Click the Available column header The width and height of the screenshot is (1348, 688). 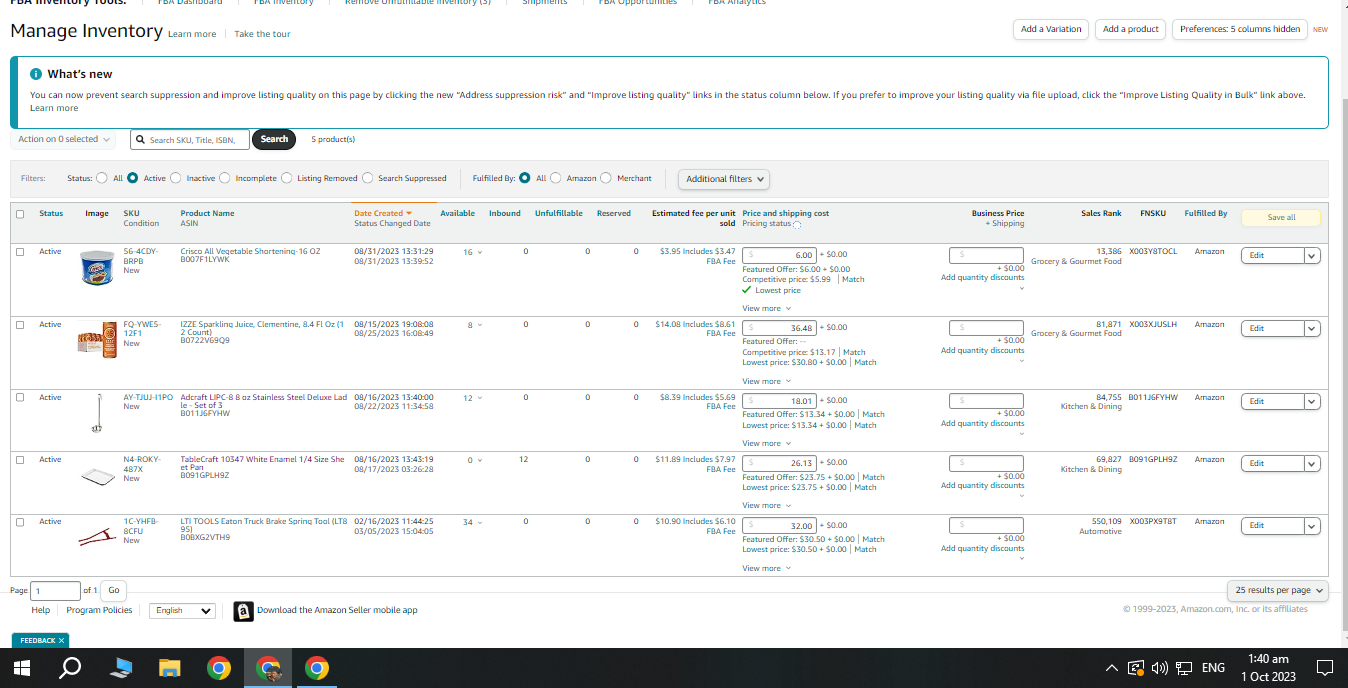coord(457,213)
